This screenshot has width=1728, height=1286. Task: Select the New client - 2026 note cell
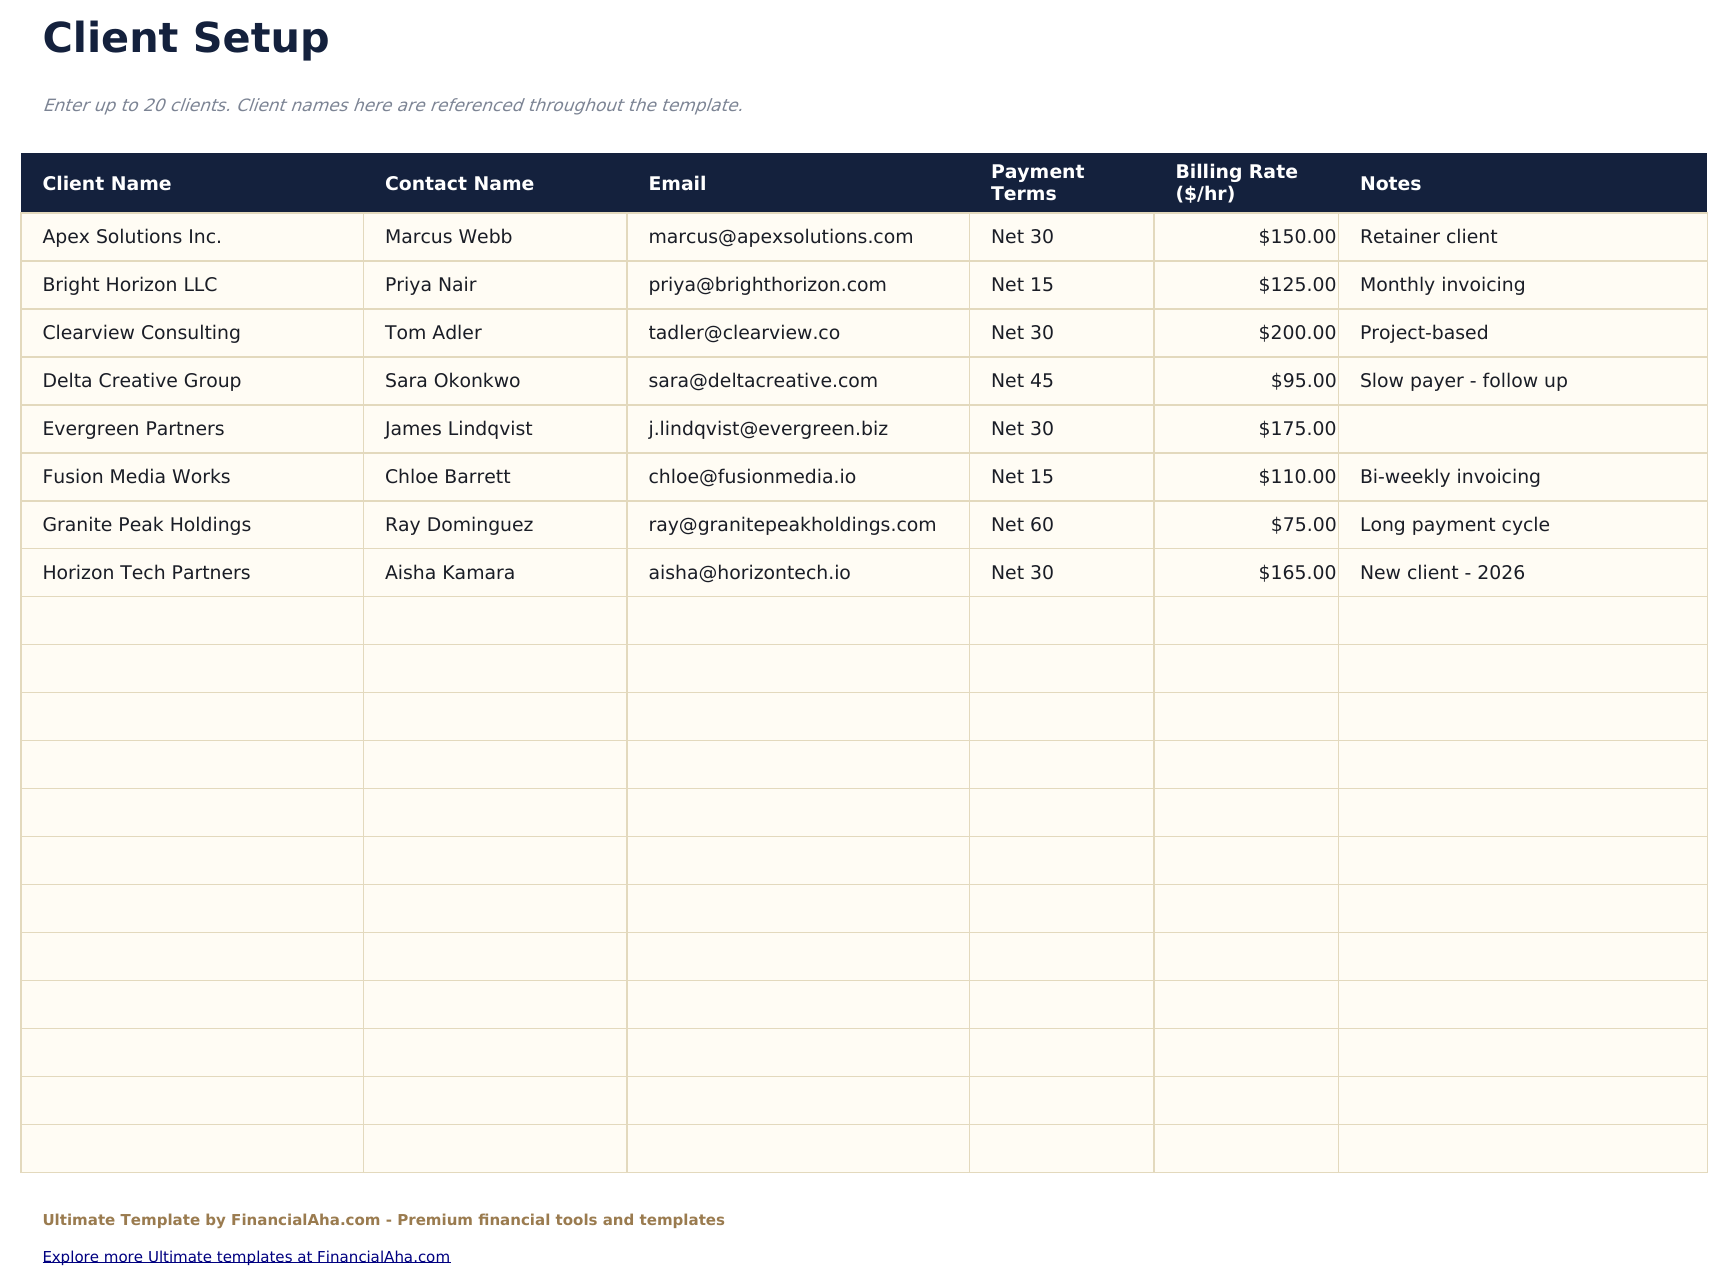(1442, 573)
